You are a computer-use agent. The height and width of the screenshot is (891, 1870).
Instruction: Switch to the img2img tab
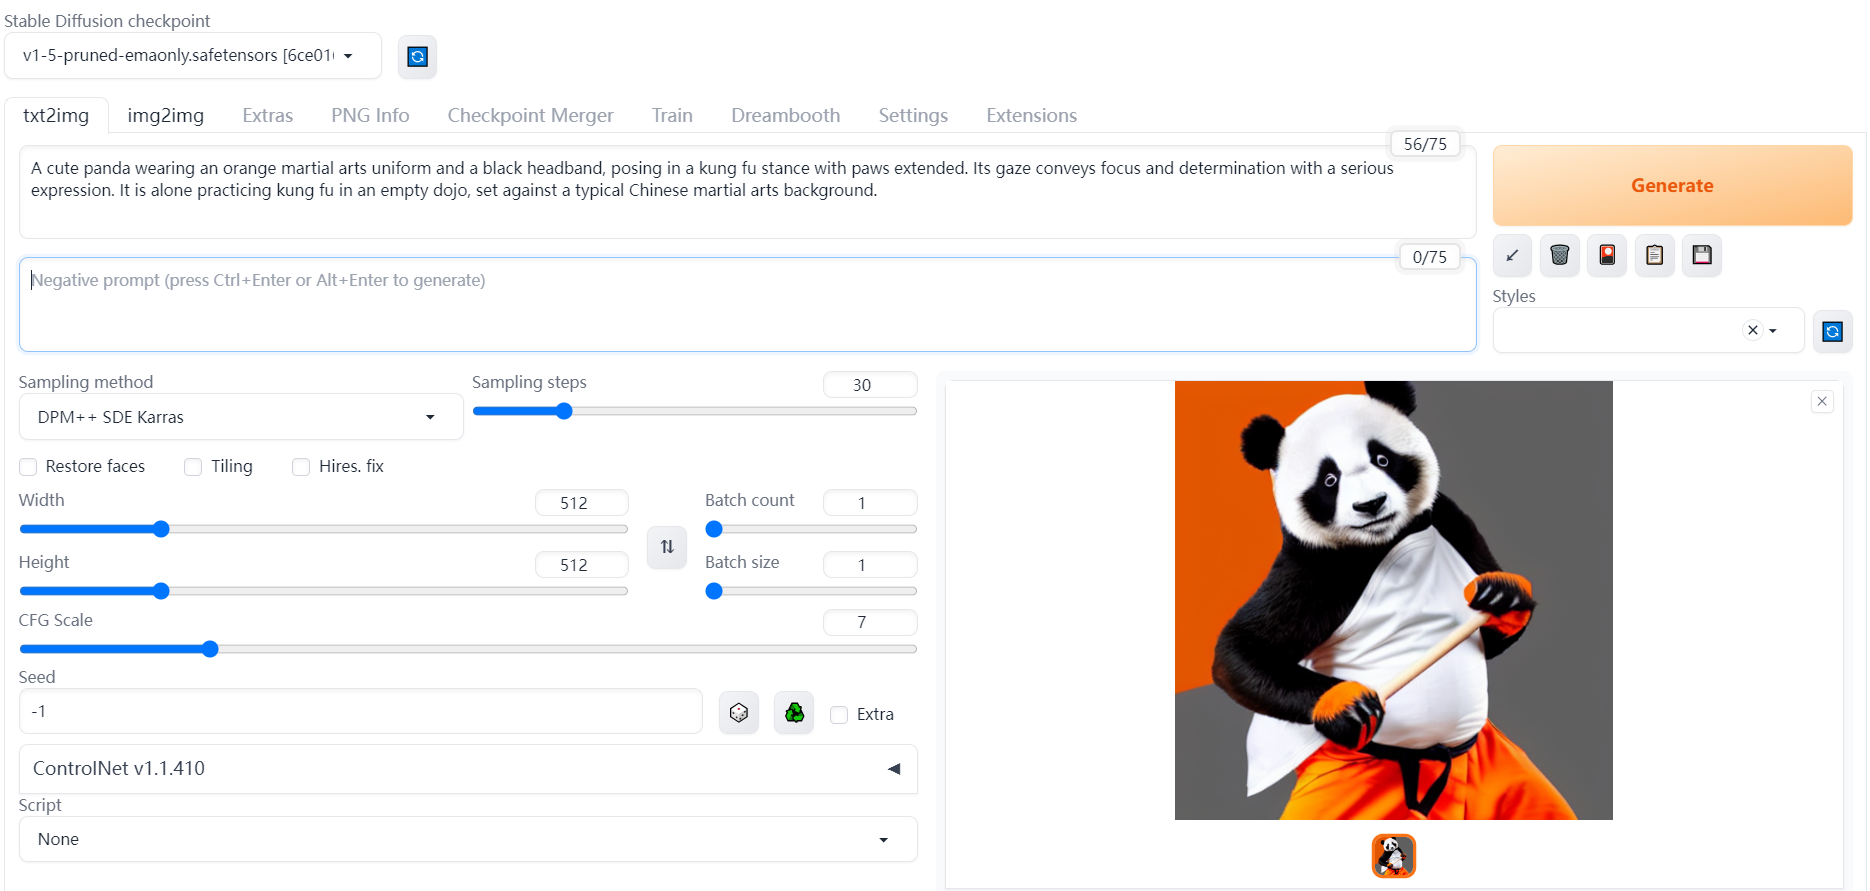[x=166, y=115]
